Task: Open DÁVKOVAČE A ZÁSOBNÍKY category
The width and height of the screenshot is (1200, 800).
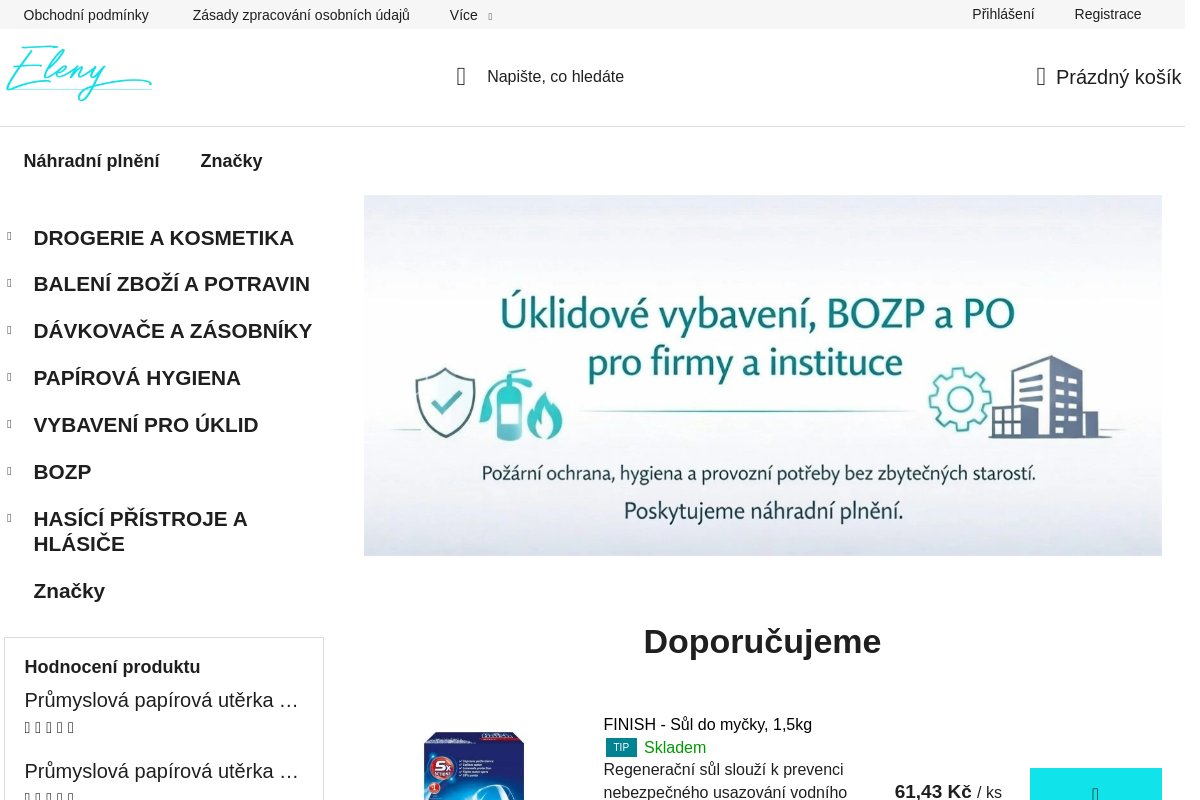Action: coord(173,331)
